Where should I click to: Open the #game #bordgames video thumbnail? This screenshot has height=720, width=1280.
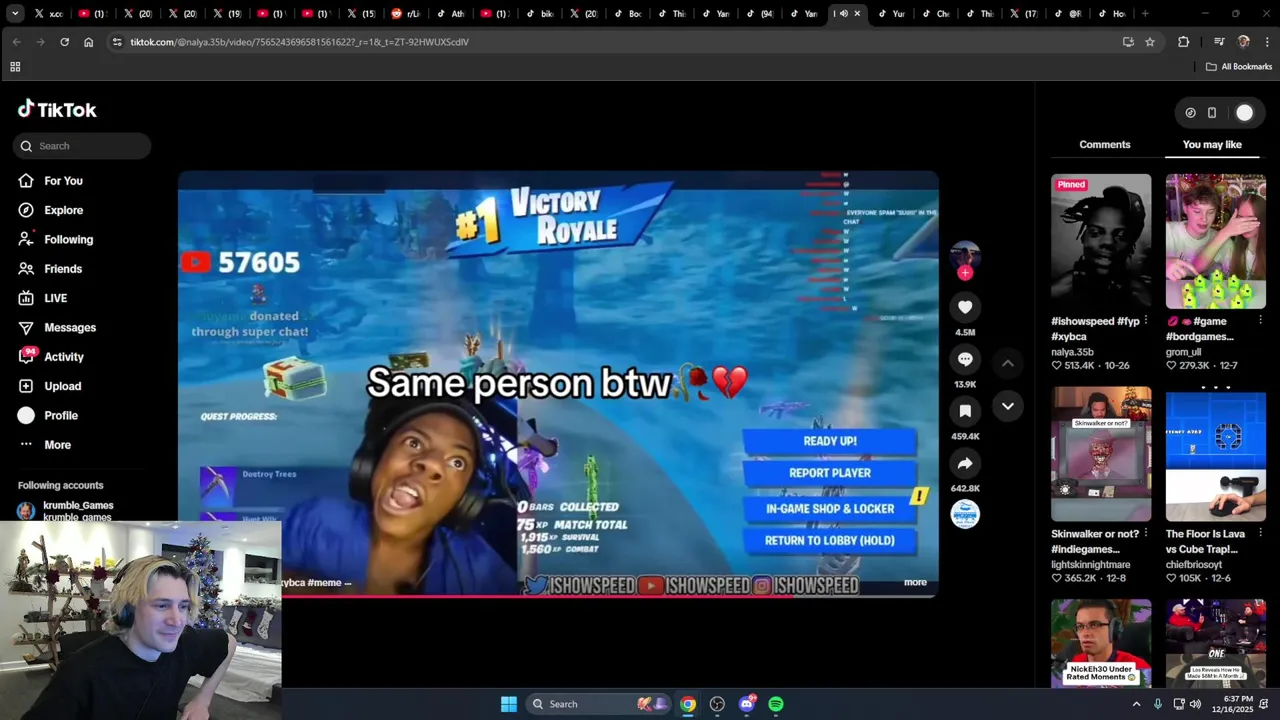(x=1216, y=241)
